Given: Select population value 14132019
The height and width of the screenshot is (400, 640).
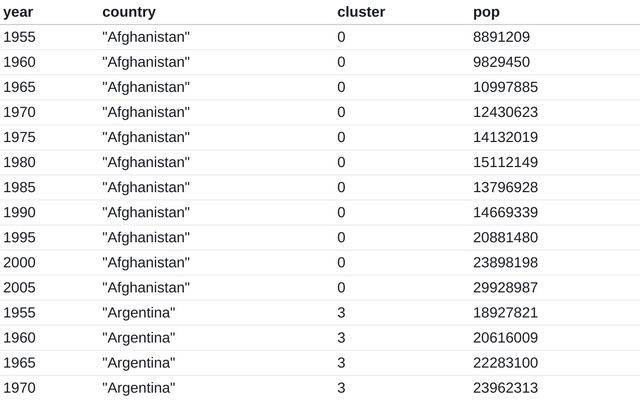Looking at the screenshot, I should [x=505, y=137].
